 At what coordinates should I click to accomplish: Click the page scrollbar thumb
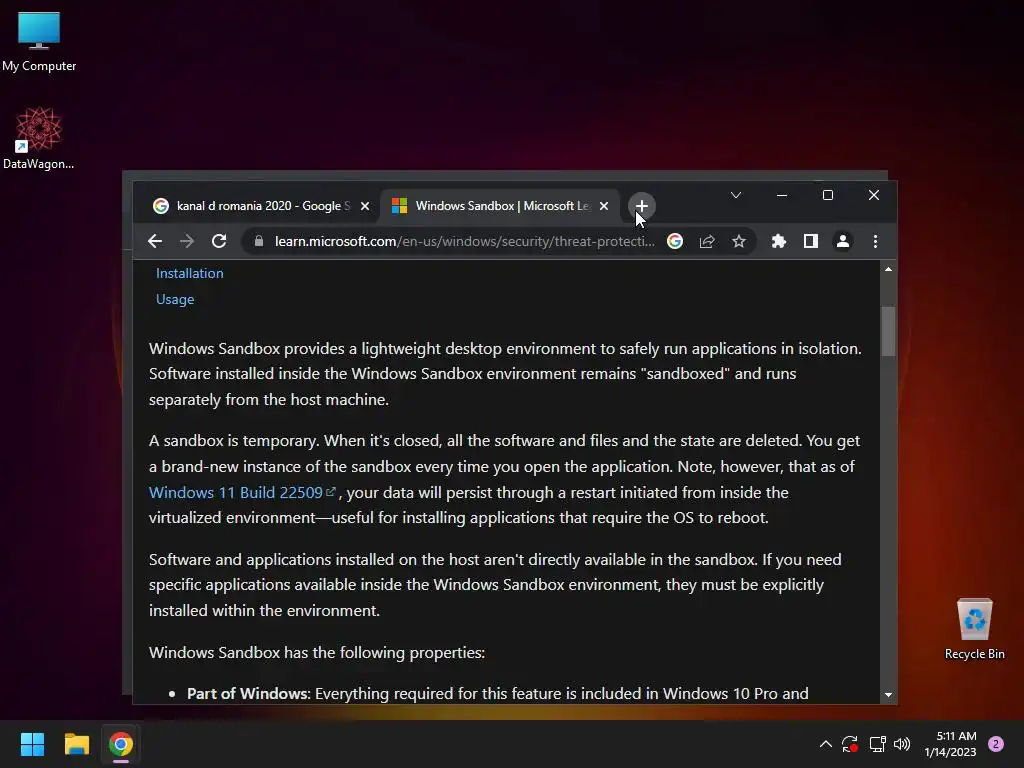[x=888, y=331]
